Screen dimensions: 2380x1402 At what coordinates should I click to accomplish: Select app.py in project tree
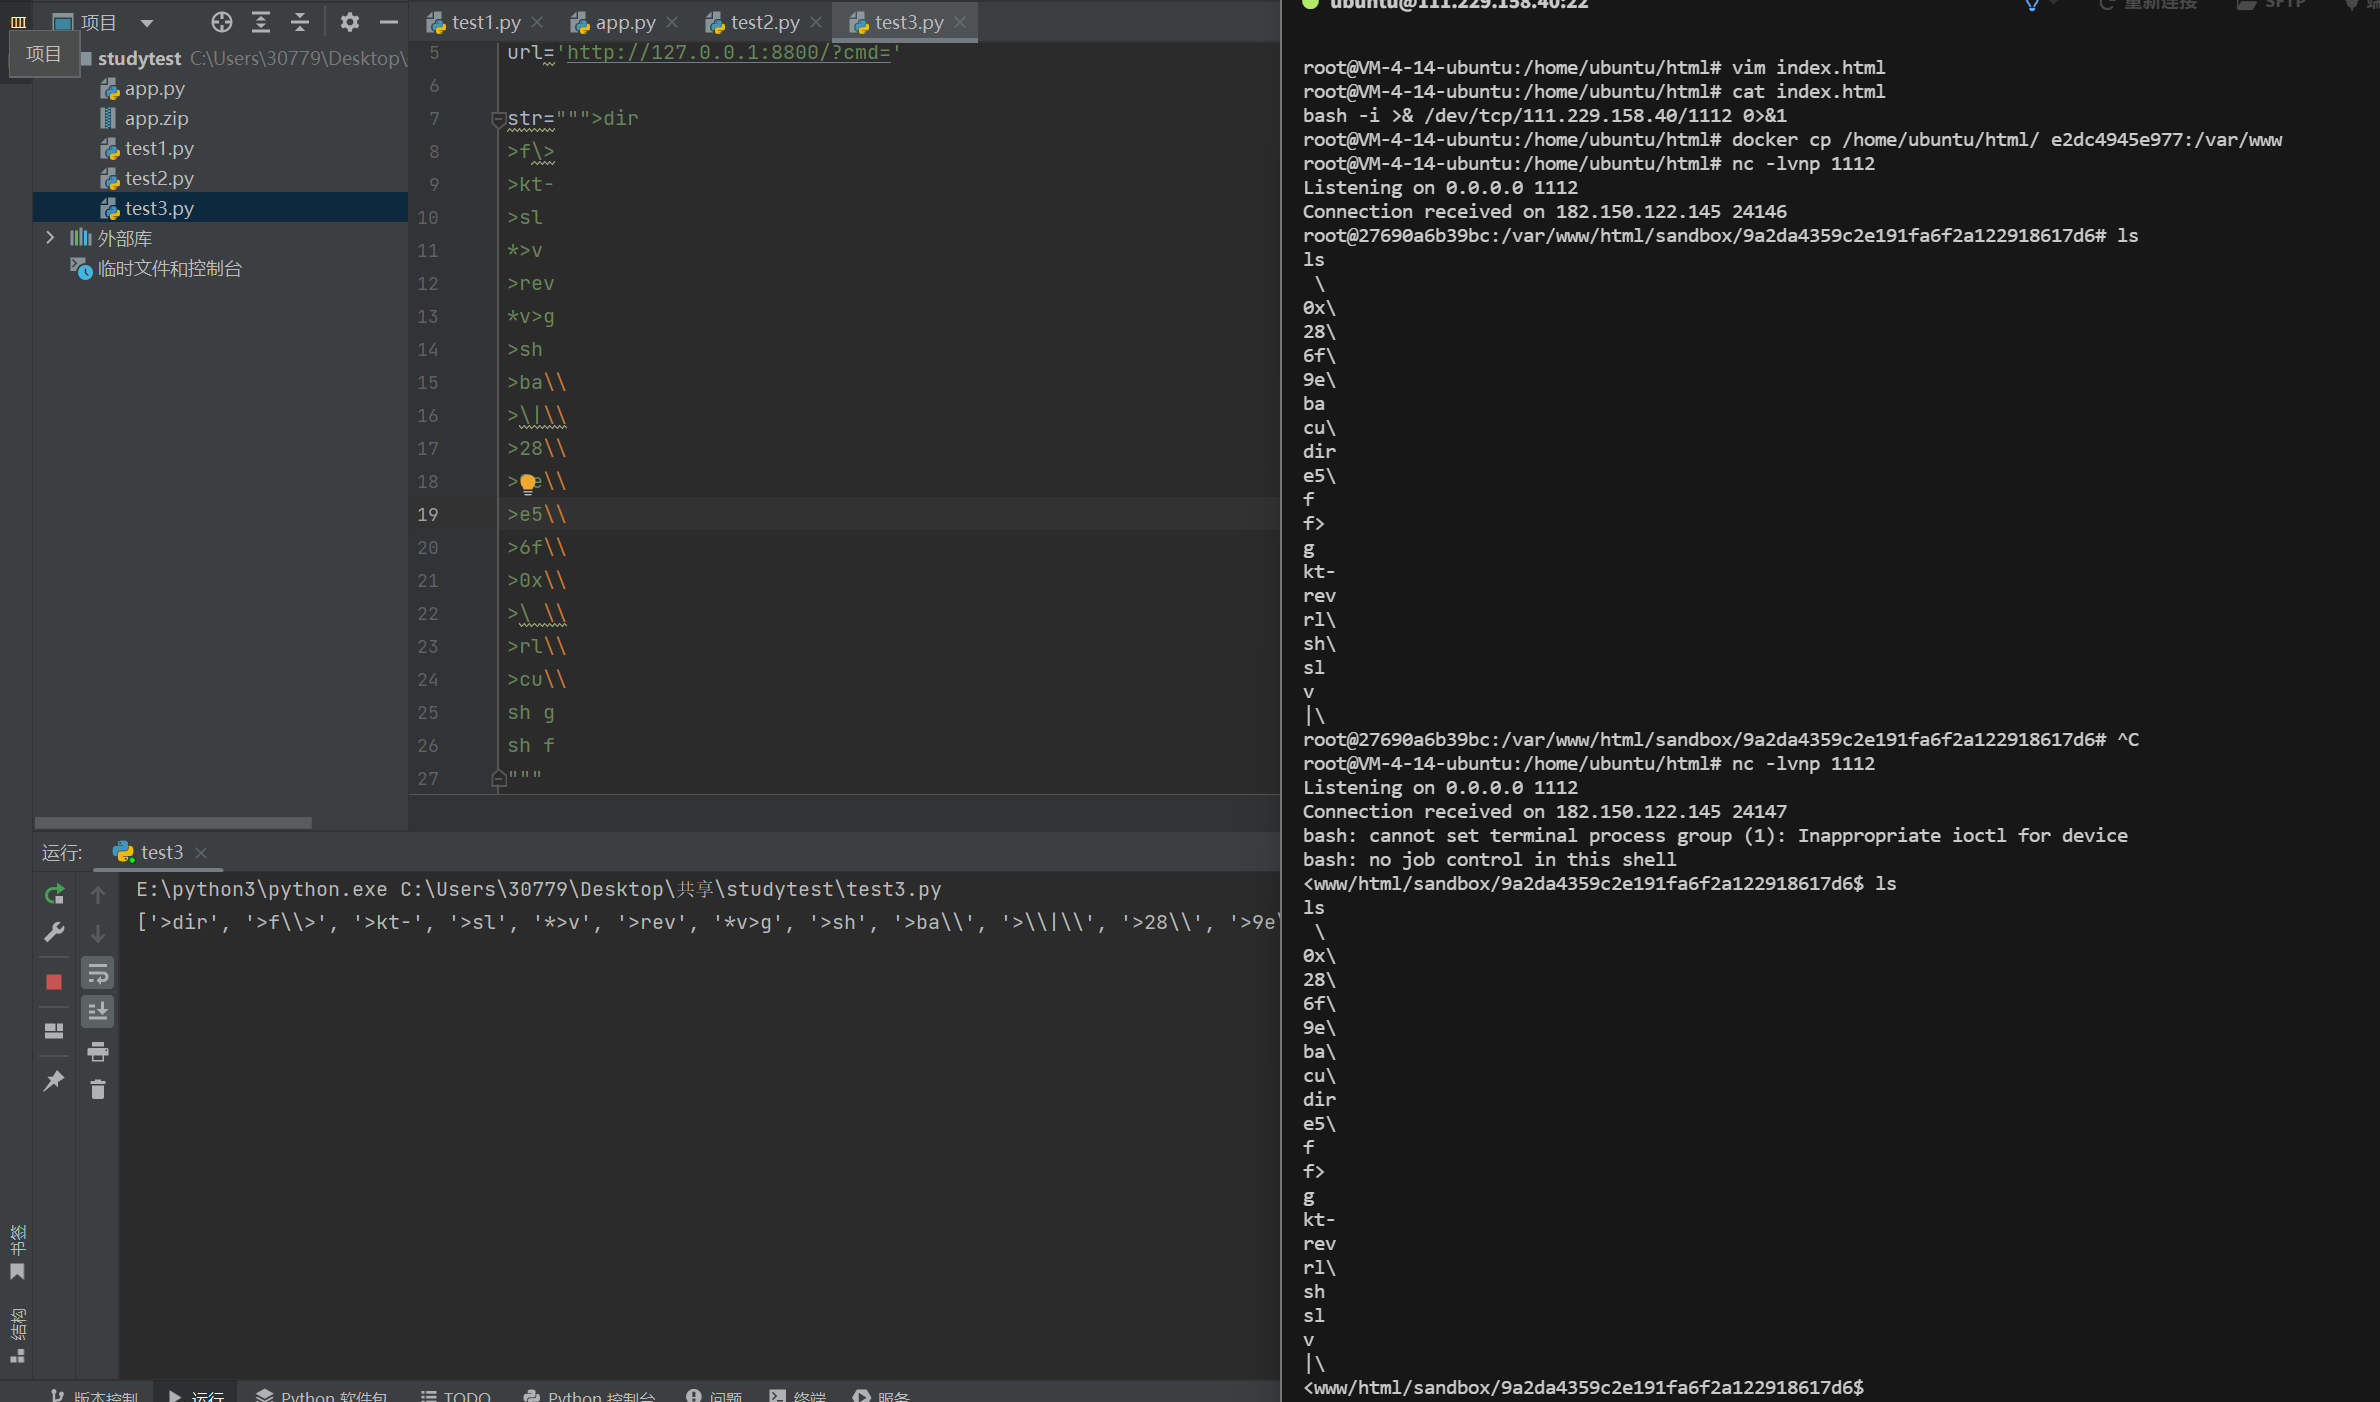(154, 88)
